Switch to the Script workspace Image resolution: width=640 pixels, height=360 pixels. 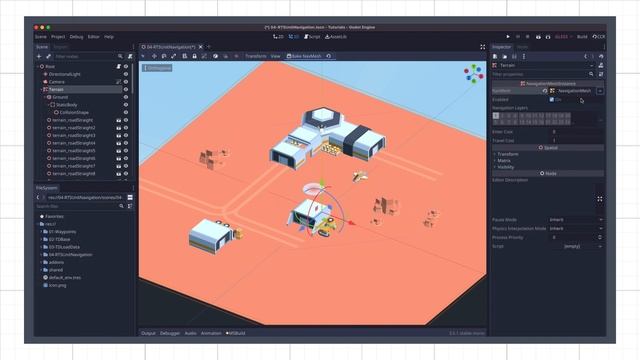point(312,37)
